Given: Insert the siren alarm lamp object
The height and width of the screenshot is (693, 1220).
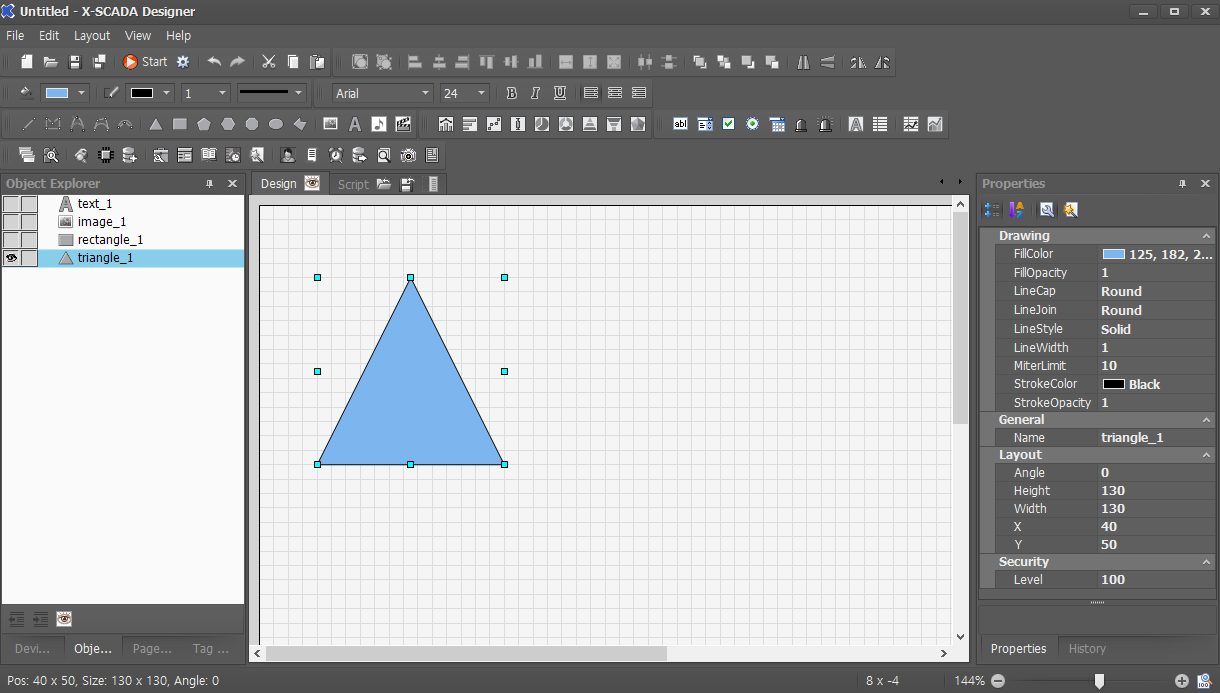Looking at the screenshot, I should pos(825,124).
